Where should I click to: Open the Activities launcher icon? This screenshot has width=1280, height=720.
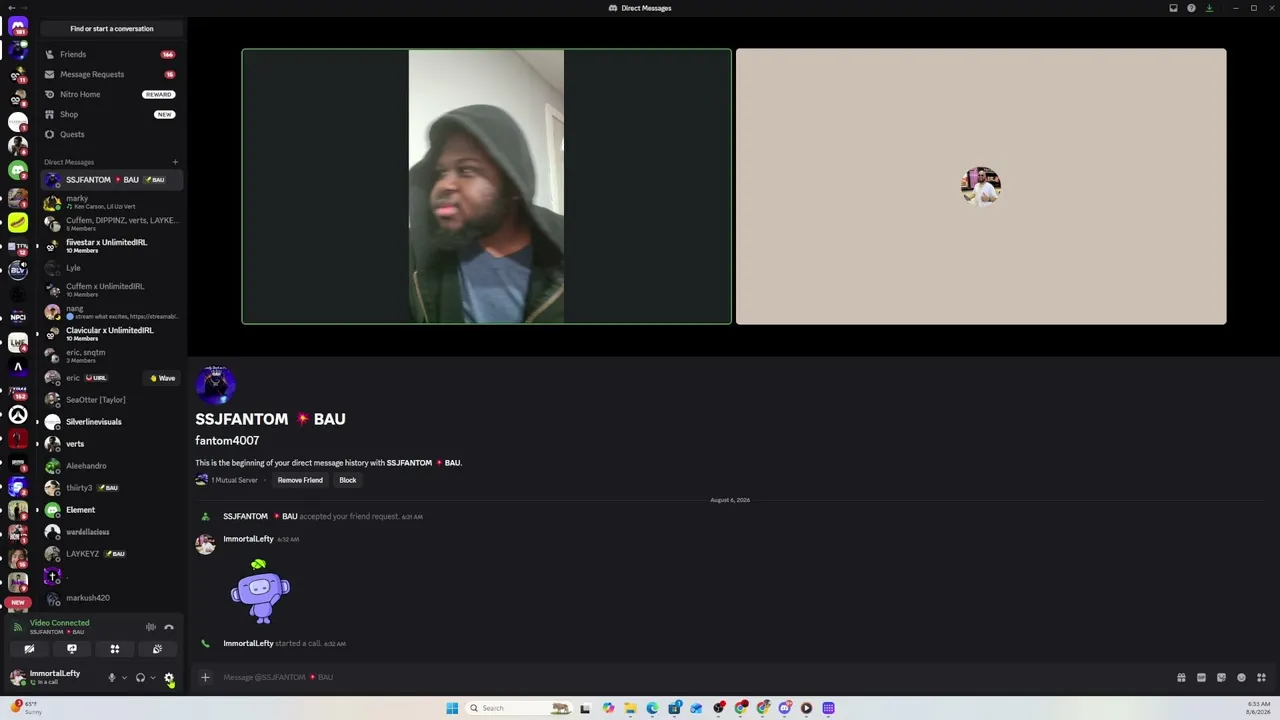click(x=115, y=649)
